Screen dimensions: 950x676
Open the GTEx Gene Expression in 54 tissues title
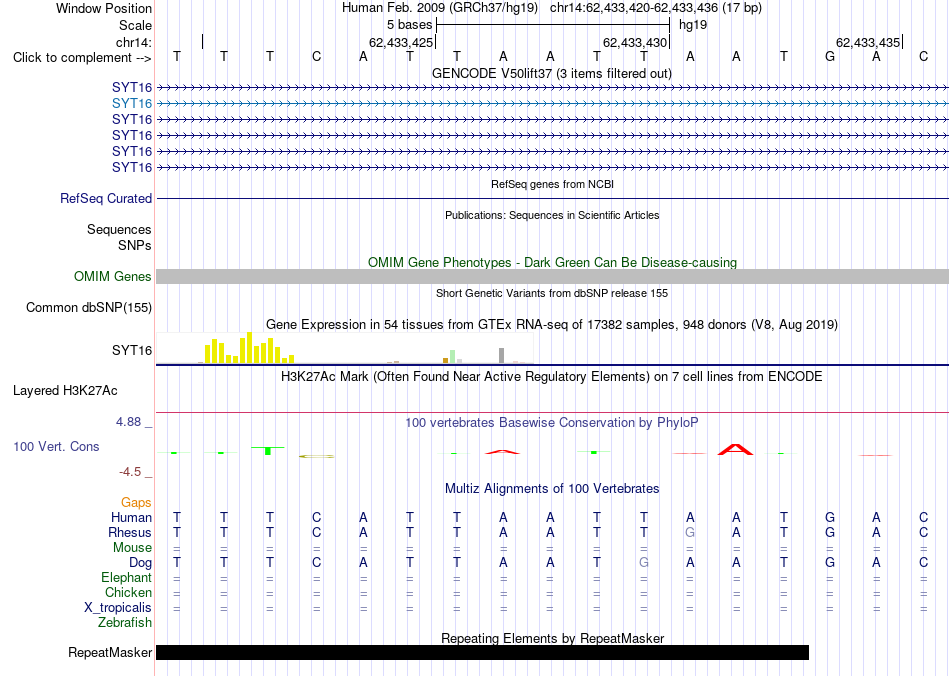552,325
